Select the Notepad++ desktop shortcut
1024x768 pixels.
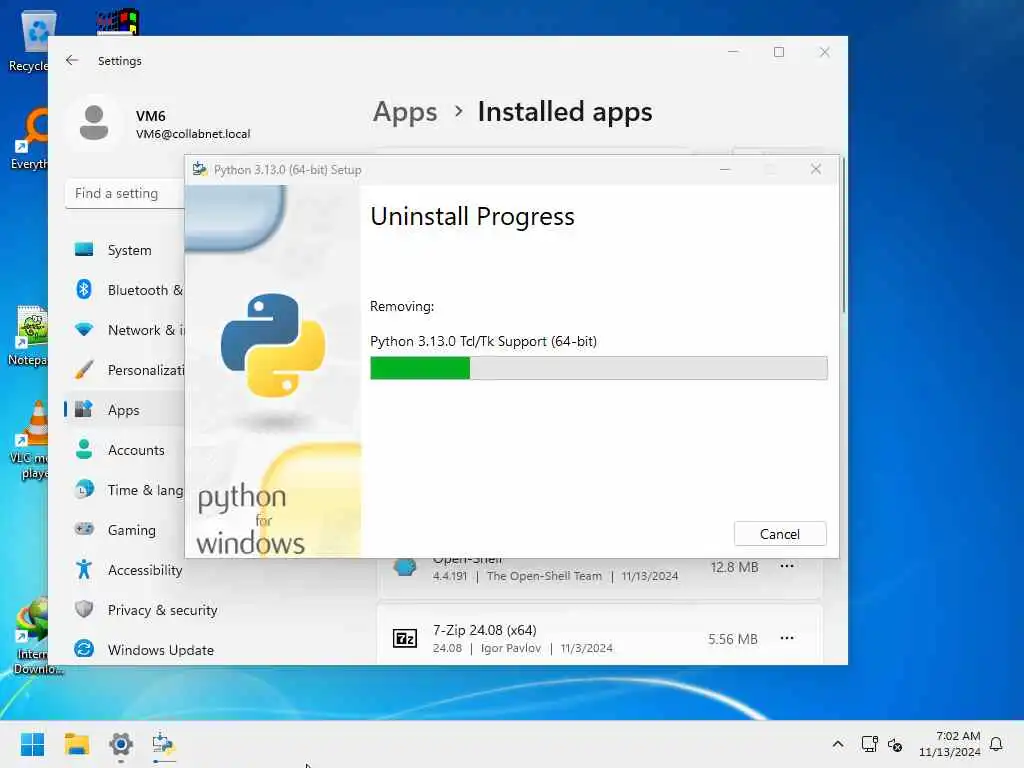(27, 336)
